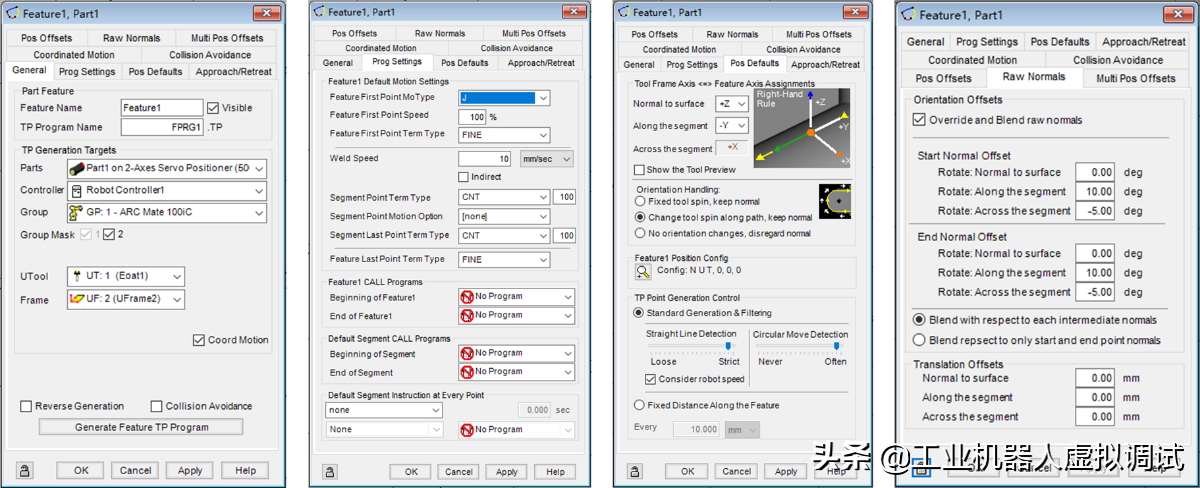Uncheck the Coord Motion checkbox

[x=199, y=340]
